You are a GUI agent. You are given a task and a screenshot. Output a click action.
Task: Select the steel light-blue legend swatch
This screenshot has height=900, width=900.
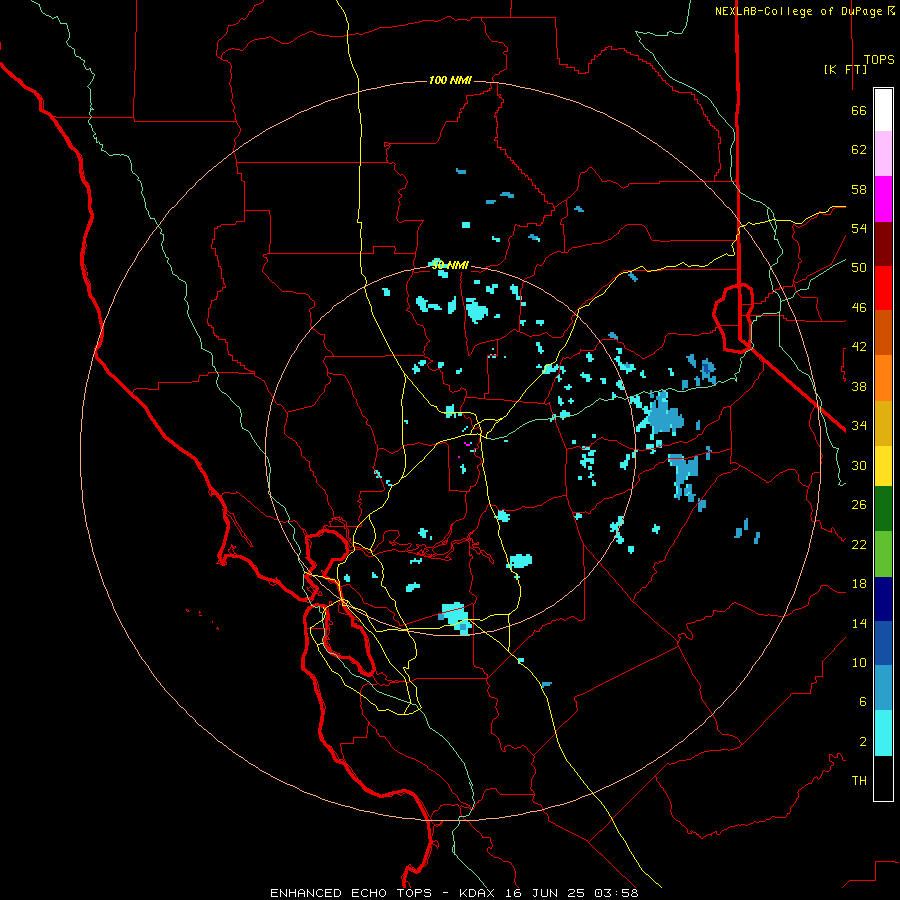tap(883, 688)
